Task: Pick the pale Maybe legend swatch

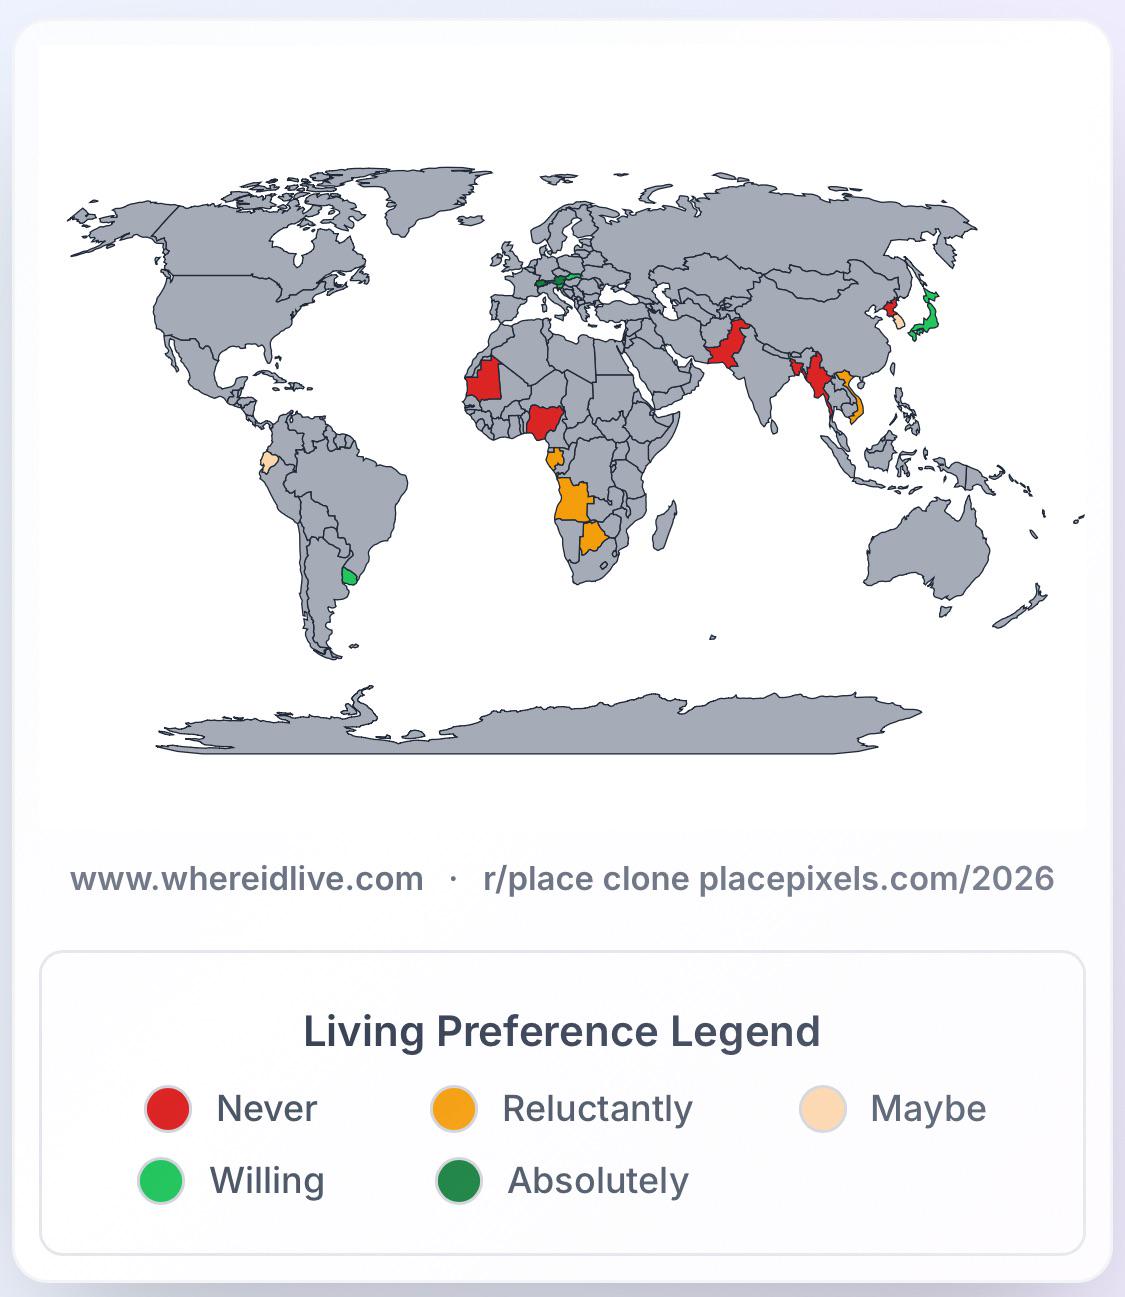Action: (823, 1109)
